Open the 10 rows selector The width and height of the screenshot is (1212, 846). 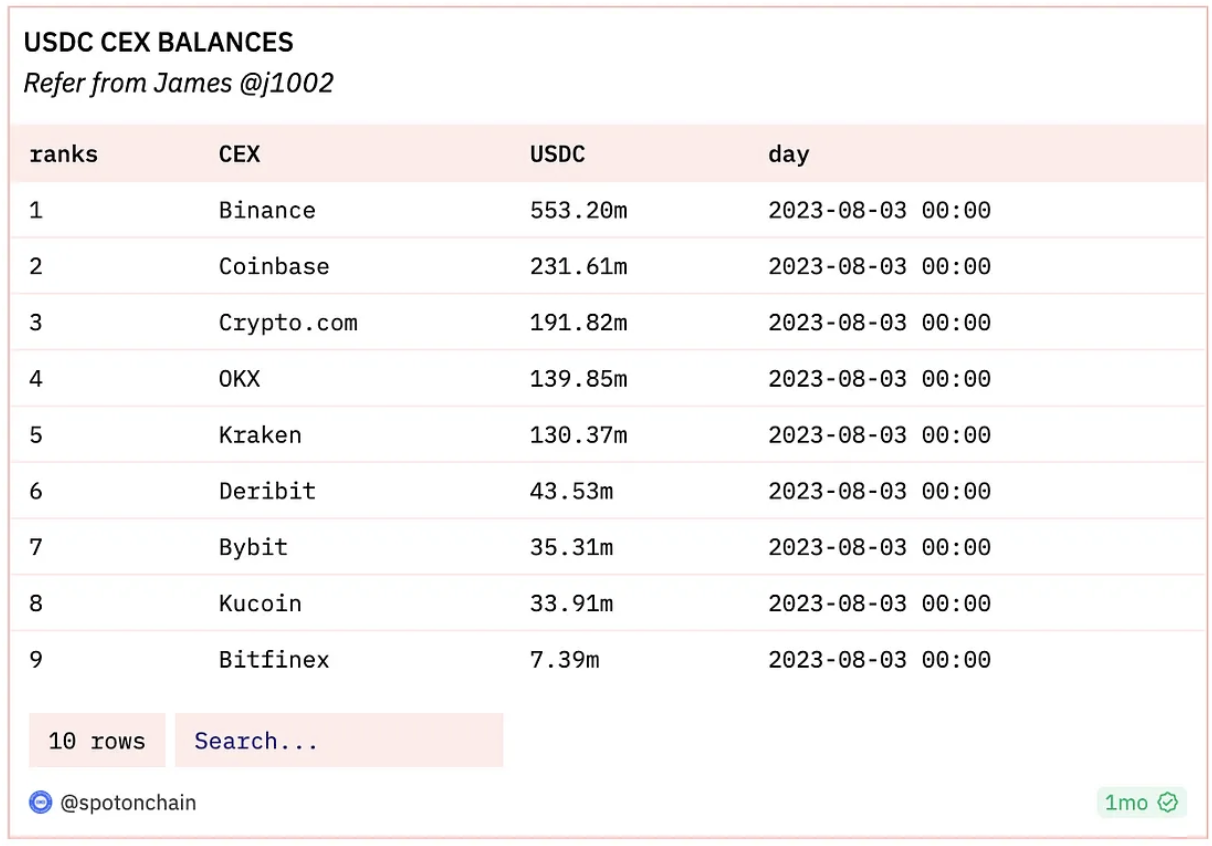click(96, 740)
